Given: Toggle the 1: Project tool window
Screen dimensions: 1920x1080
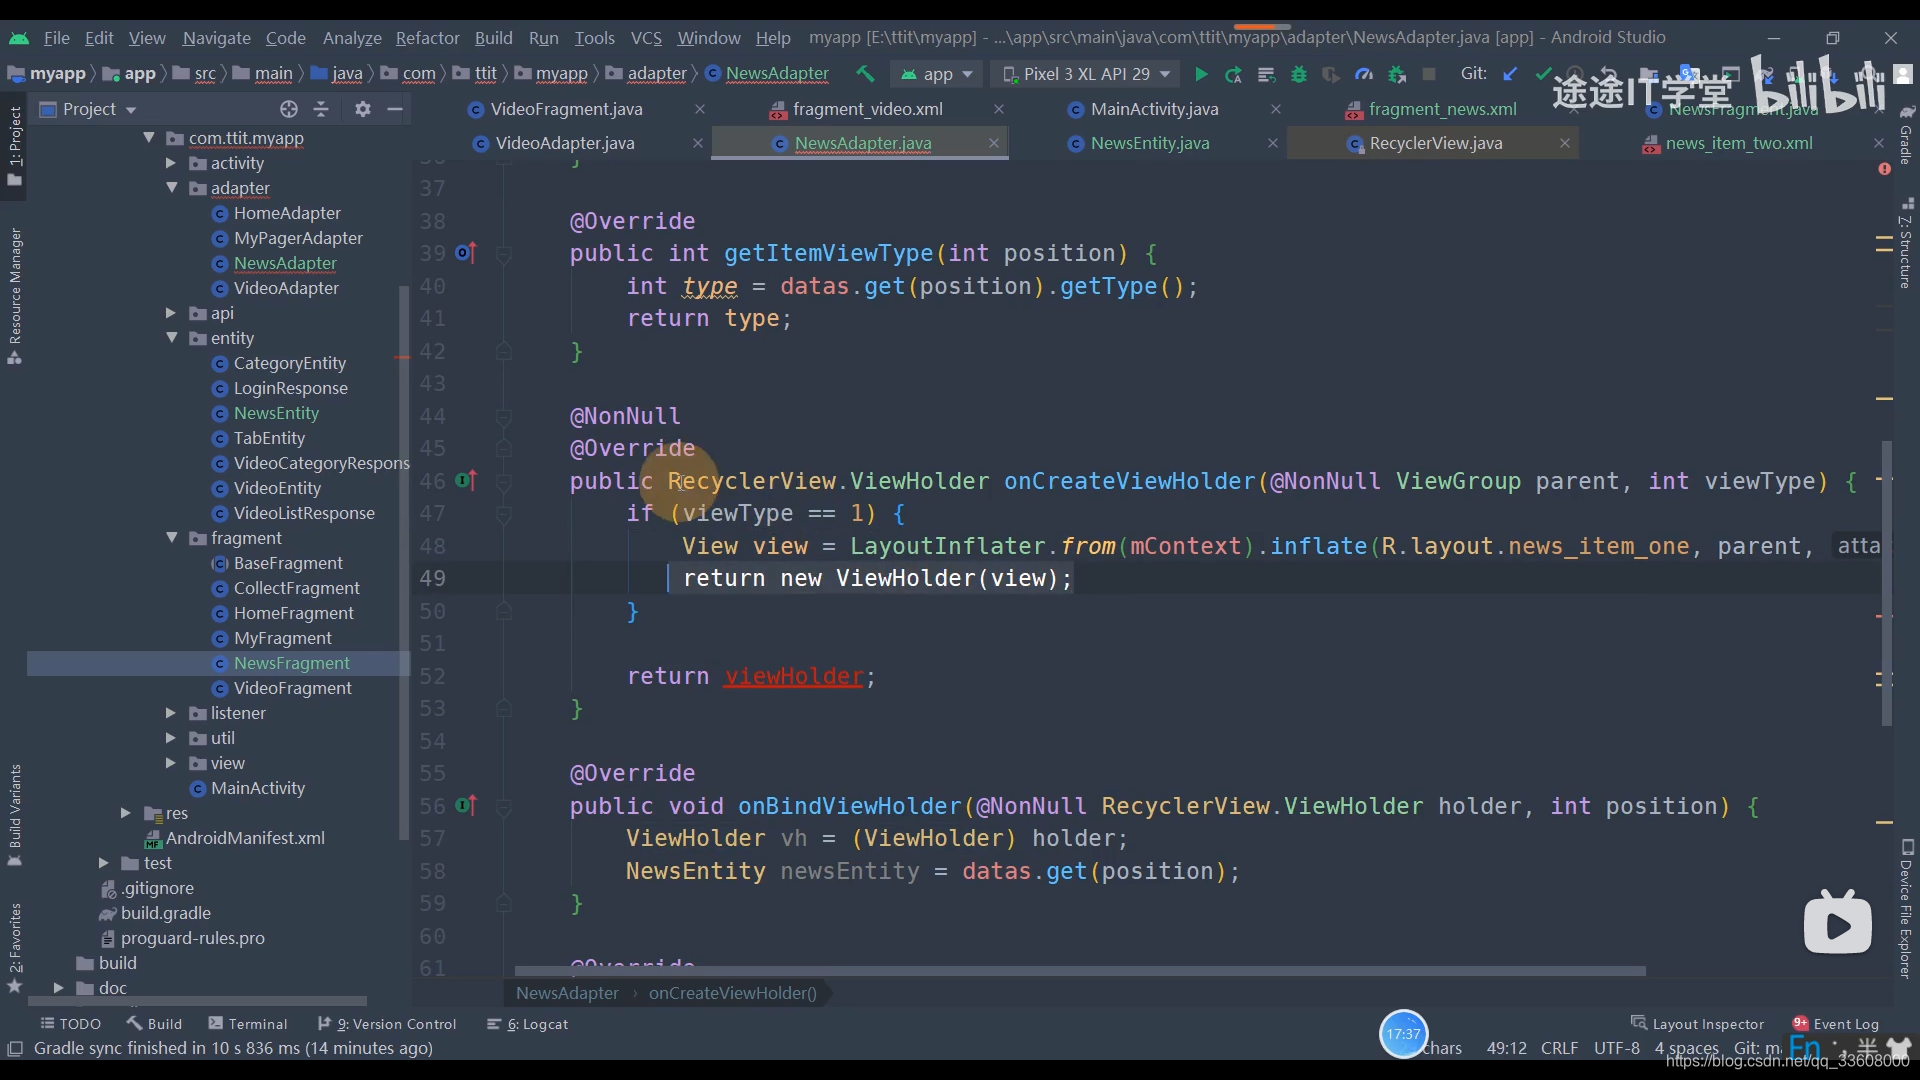Looking at the screenshot, I should tap(15, 145).
